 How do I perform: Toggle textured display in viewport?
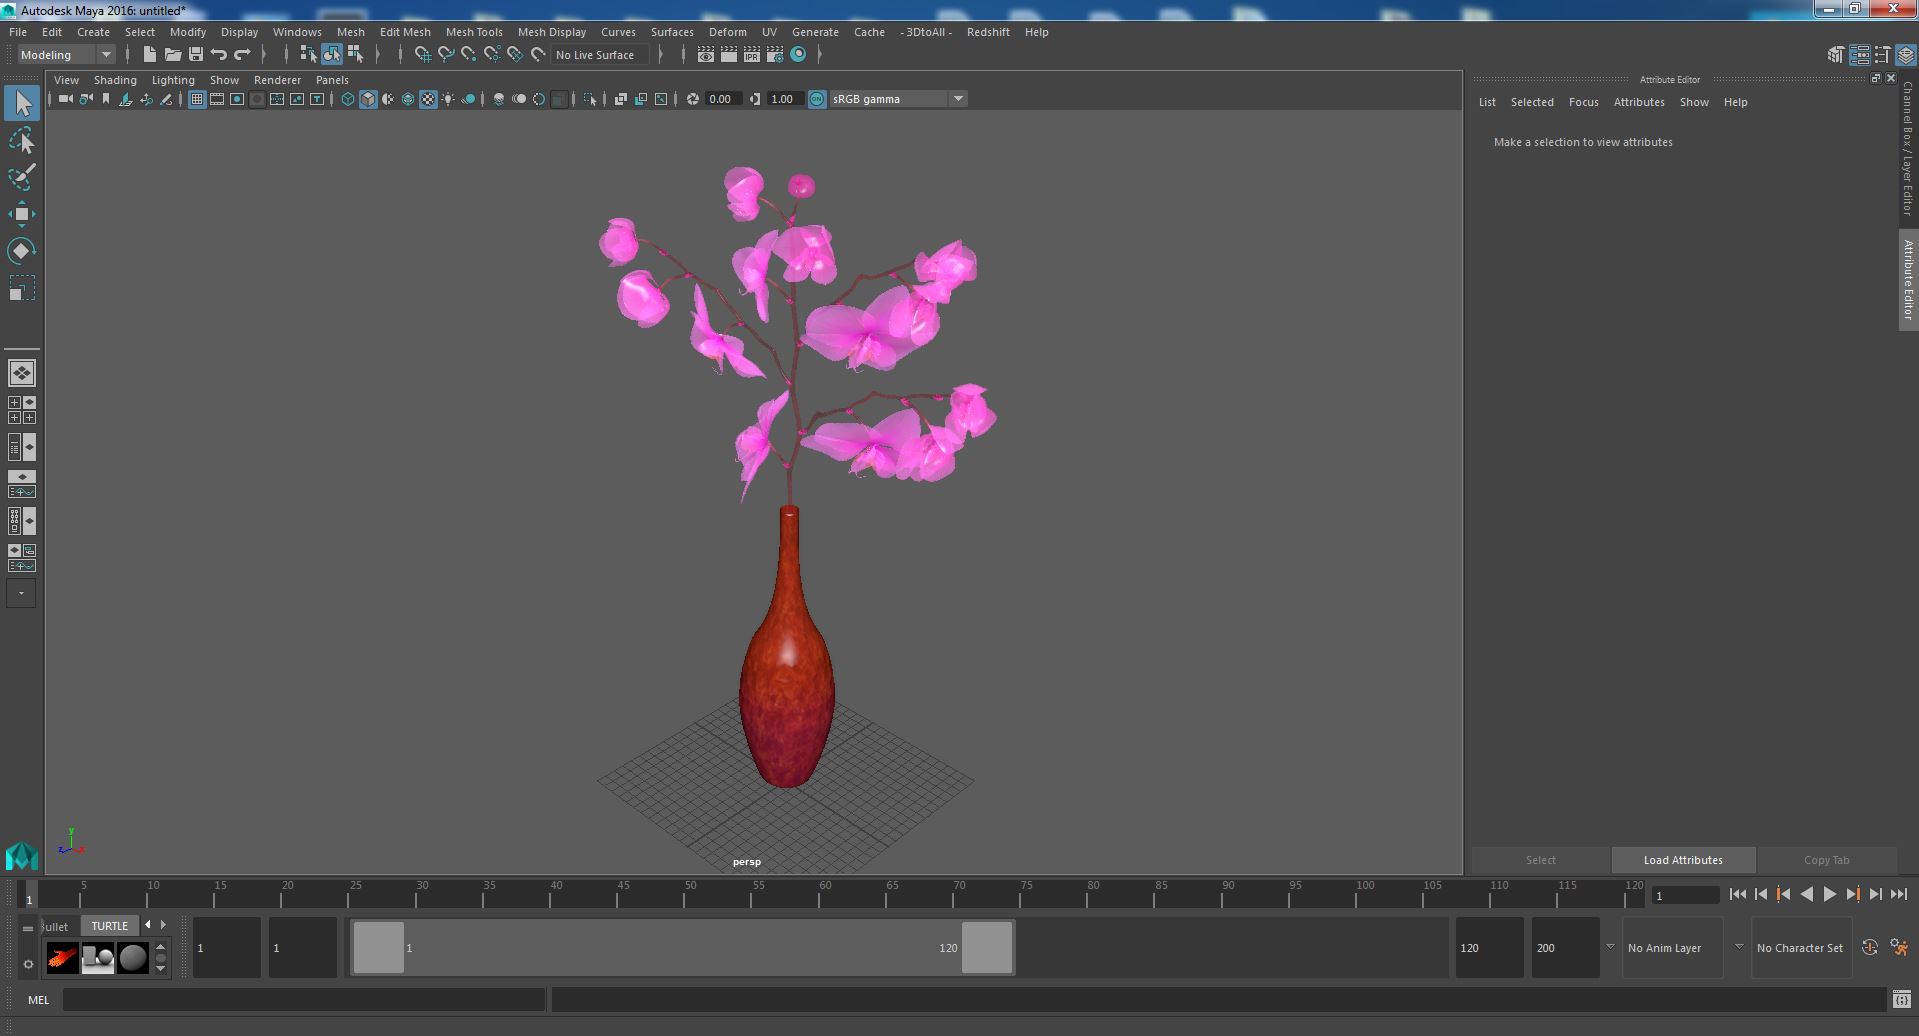pyautogui.click(x=428, y=98)
